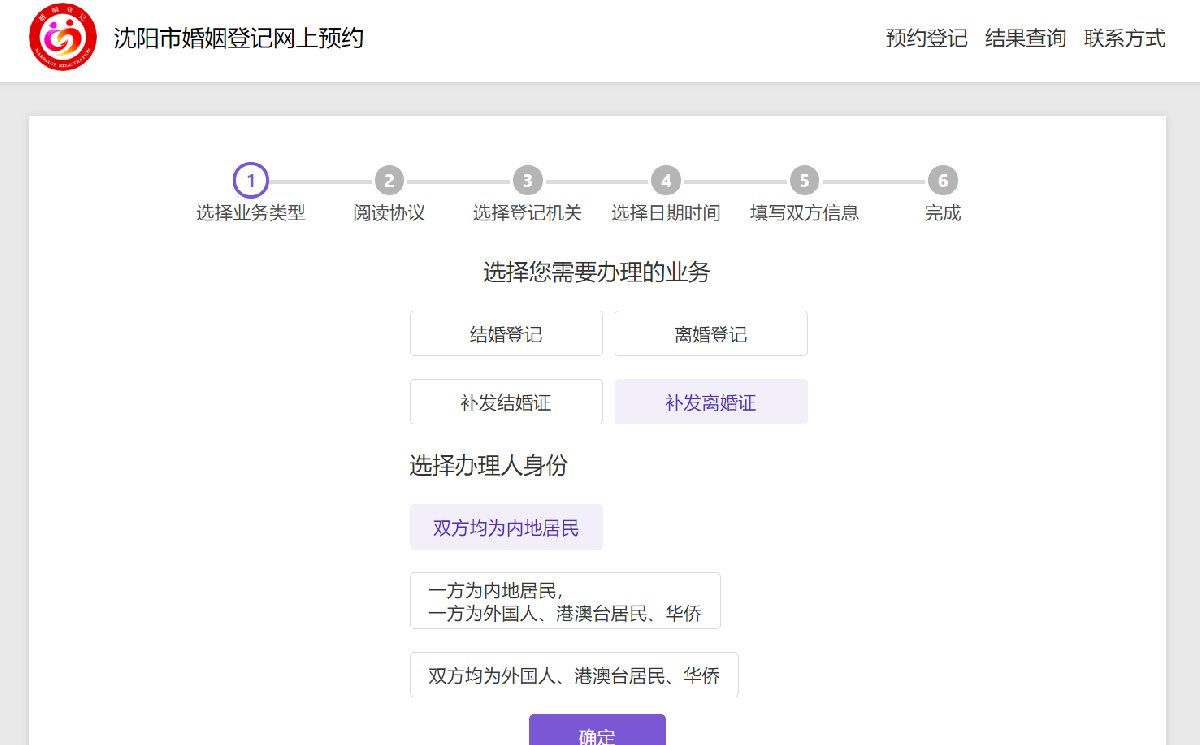
Task: Open 预约登记 in top navigation
Action: [926, 39]
